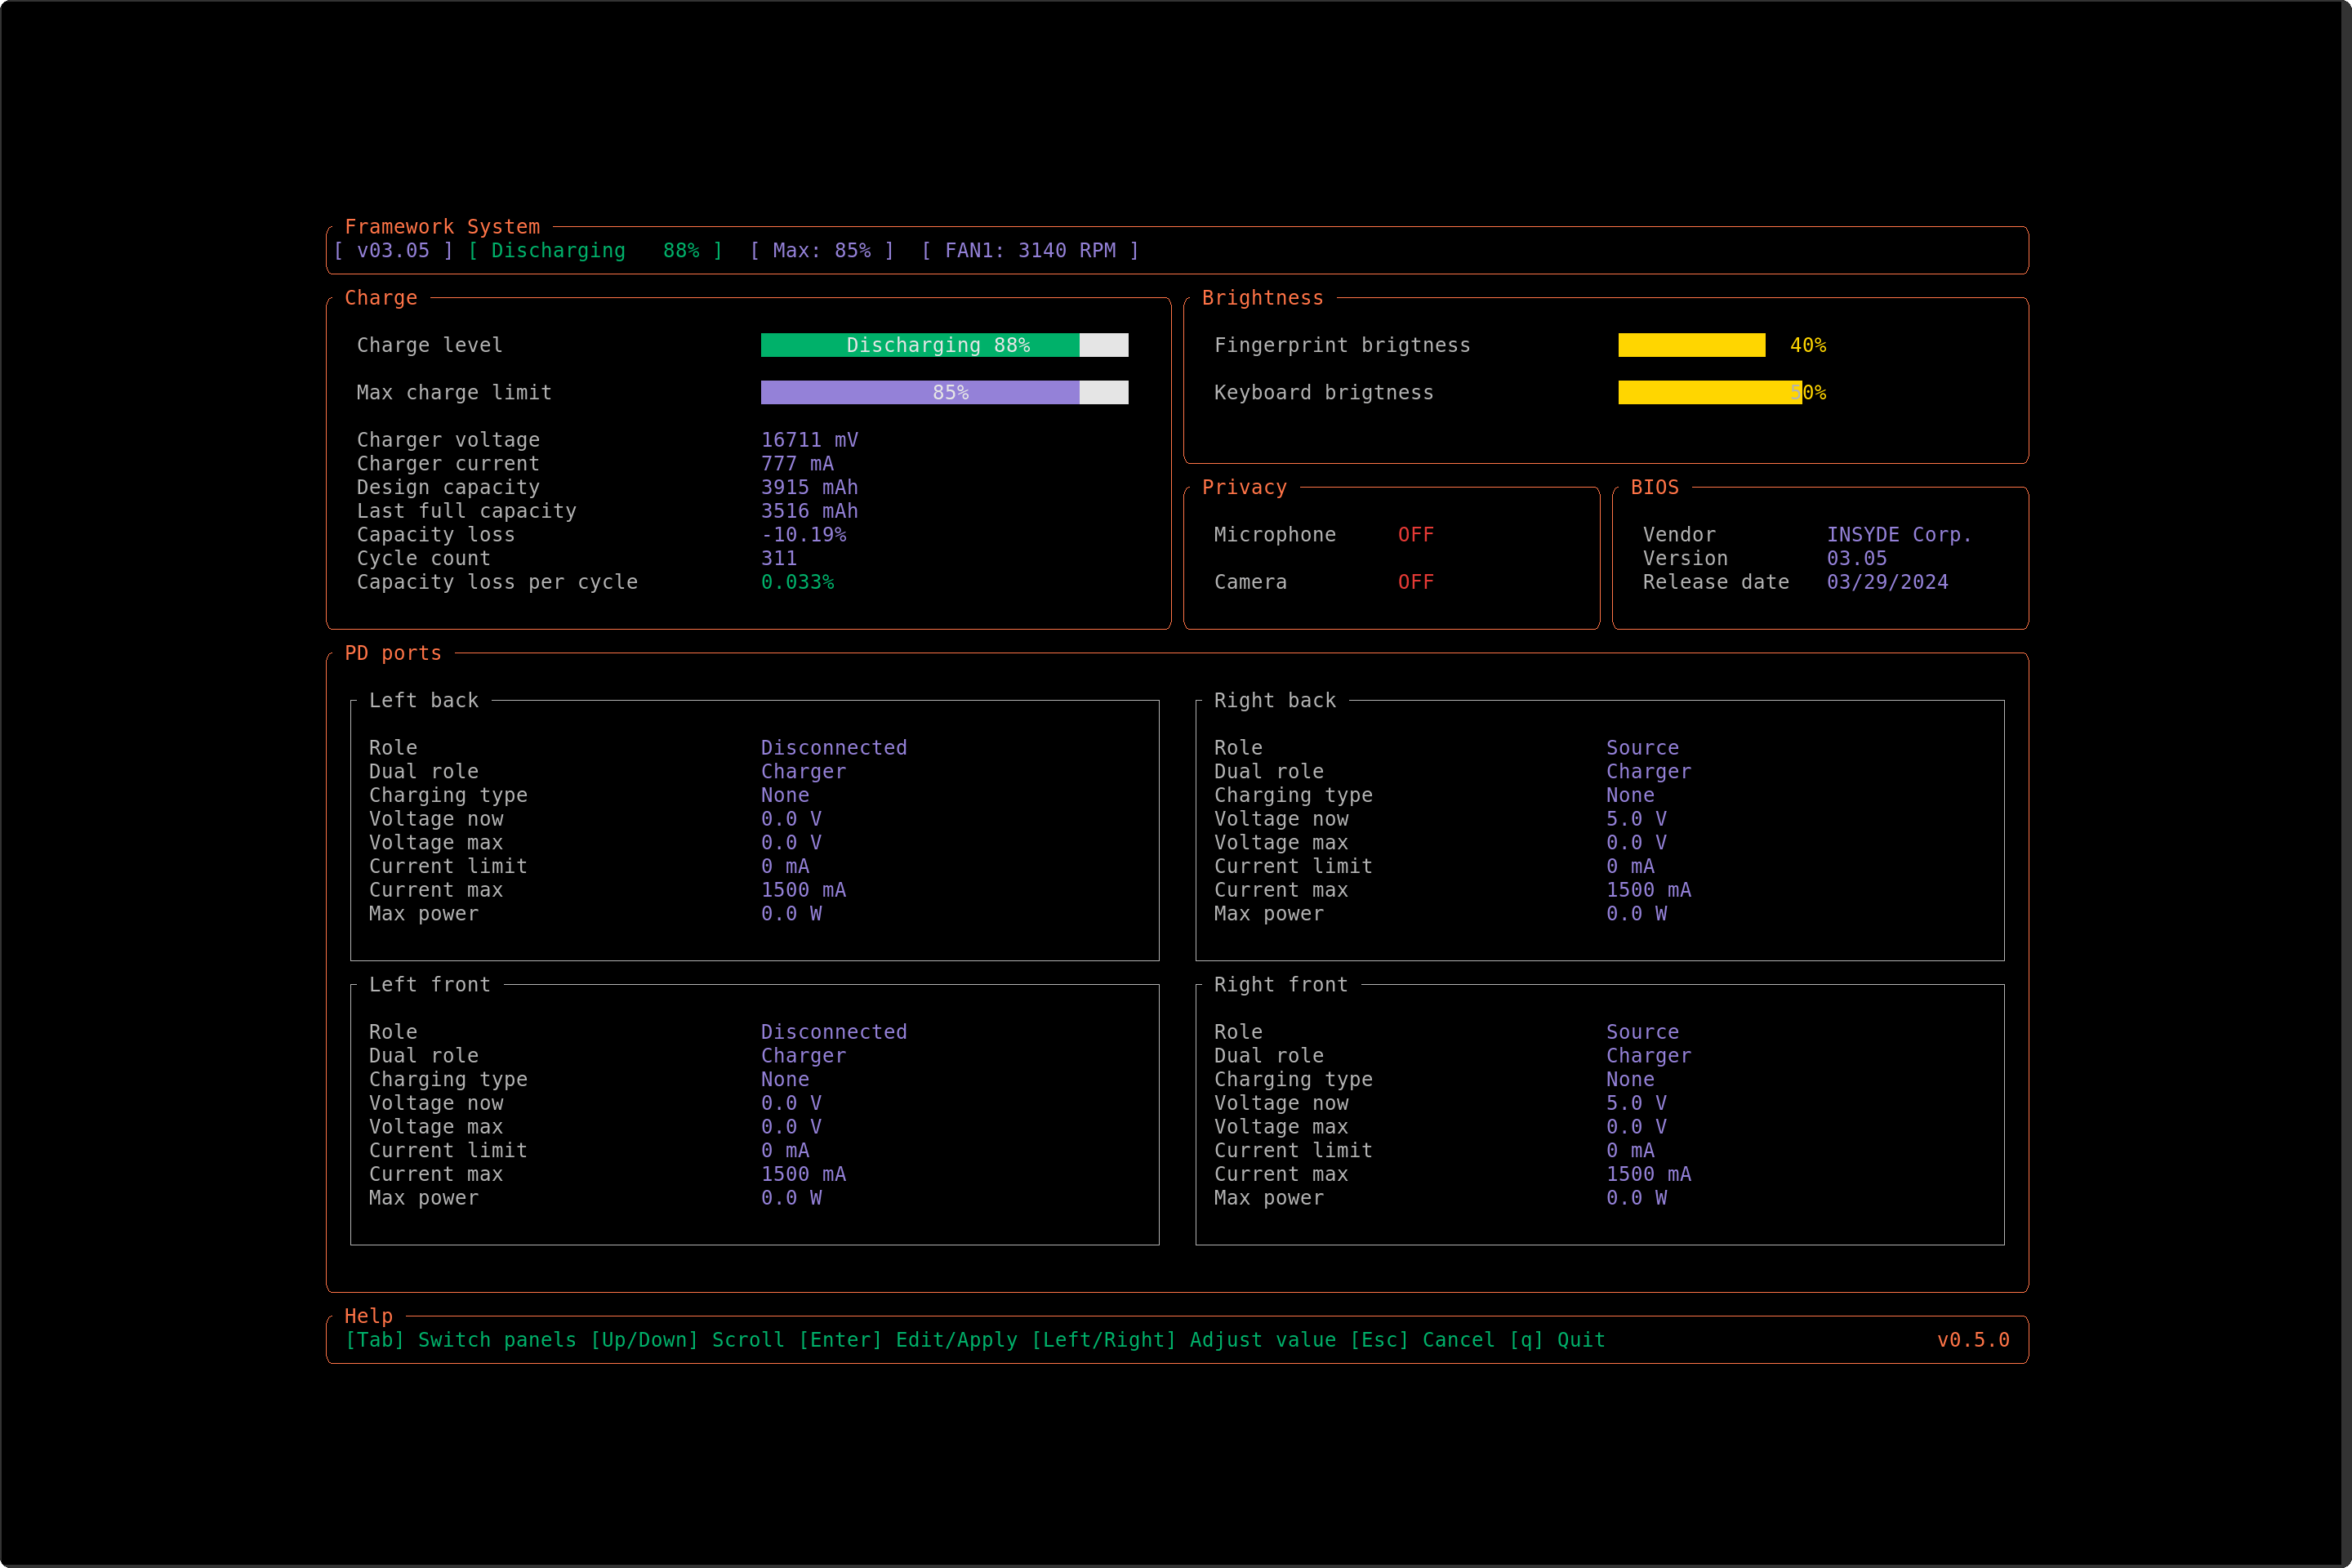Select the Left front PD port section

click(x=429, y=984)
